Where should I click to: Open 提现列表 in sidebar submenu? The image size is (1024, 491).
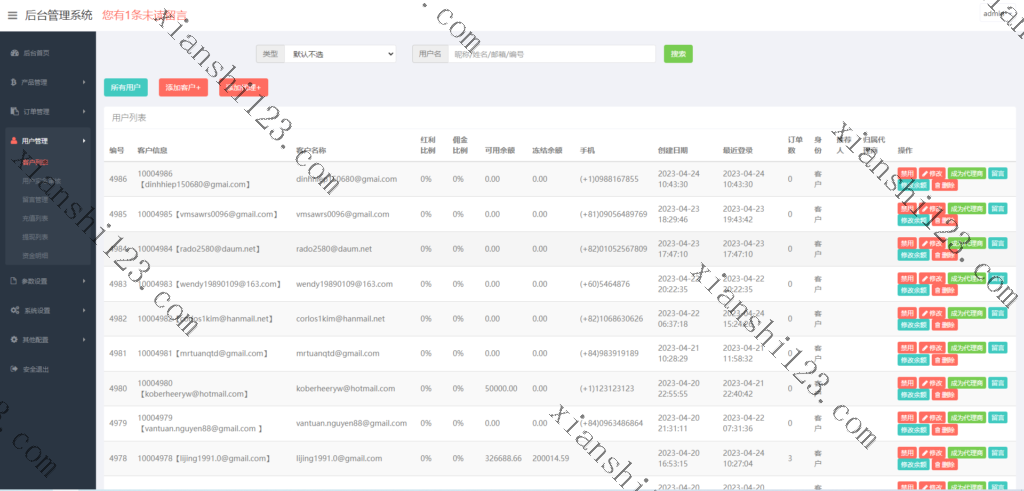point(35,236)
